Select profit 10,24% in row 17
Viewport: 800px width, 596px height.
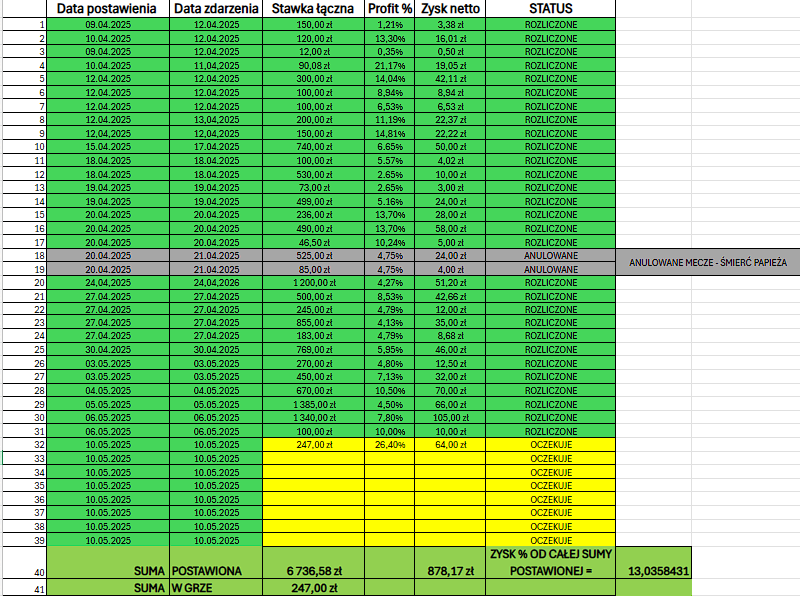[x=390, y=242]
